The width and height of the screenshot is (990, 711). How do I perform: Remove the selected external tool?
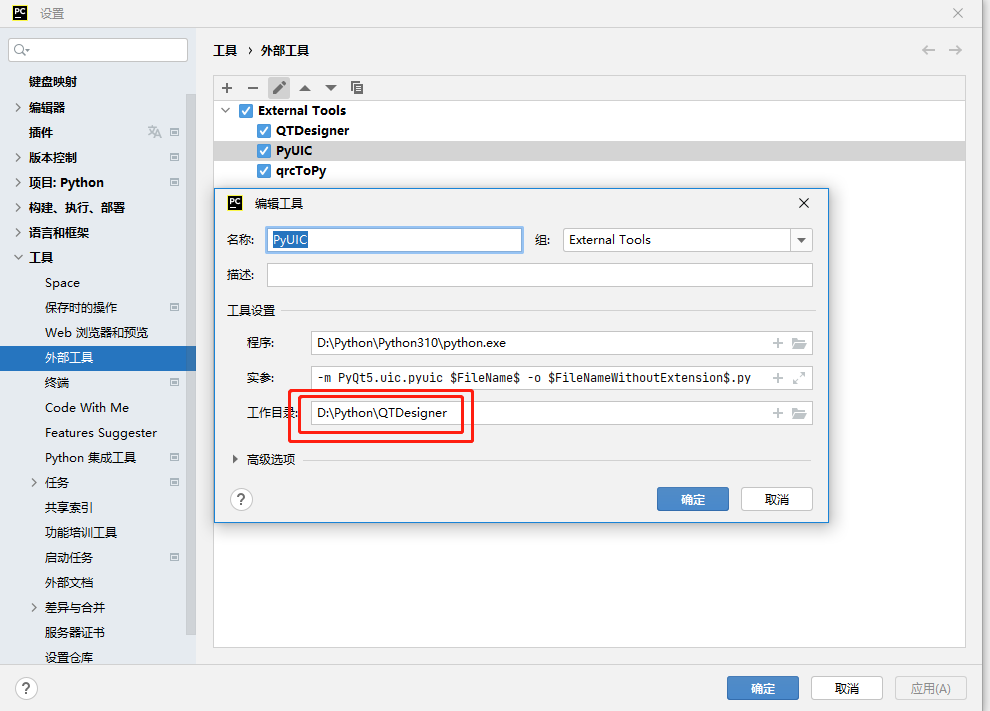click(x=253, y=88)
